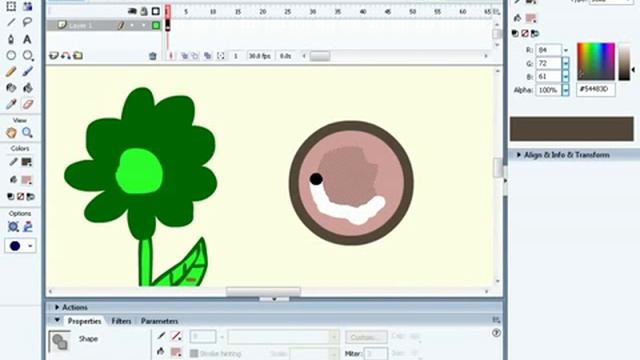Insert a layer folder
Viewport: 640px width, 360px height.
pos(78,56)
